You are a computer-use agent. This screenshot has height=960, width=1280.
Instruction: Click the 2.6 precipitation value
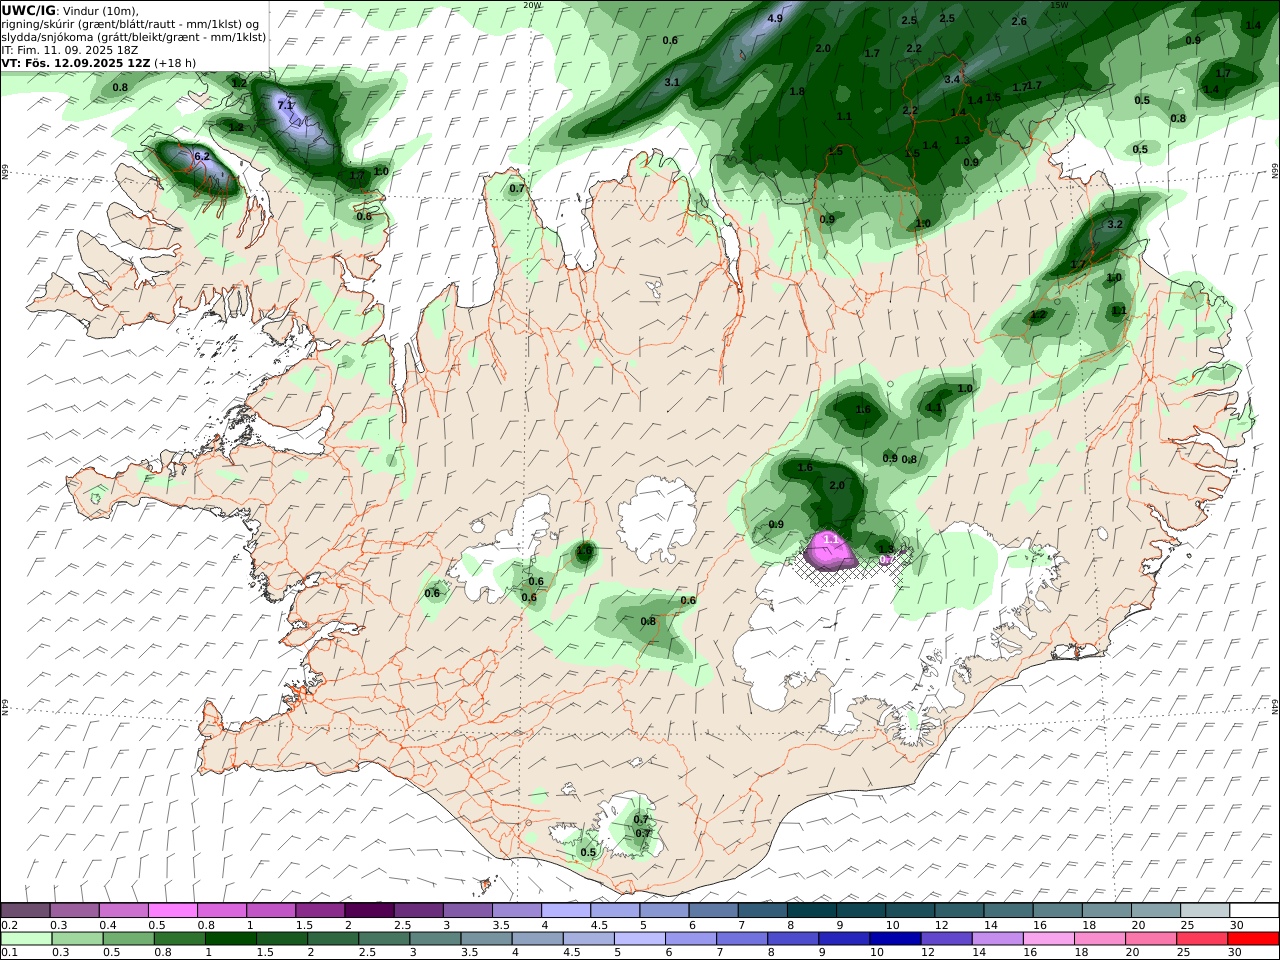[1019, 21]
